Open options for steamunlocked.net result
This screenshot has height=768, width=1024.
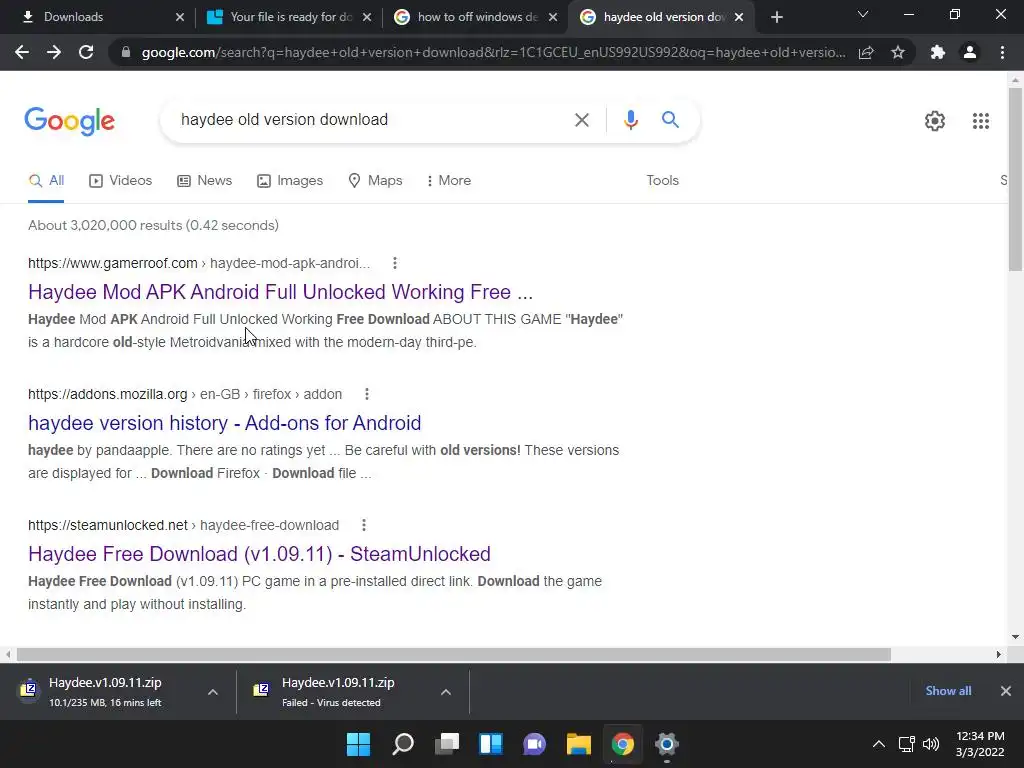(364, 525)
